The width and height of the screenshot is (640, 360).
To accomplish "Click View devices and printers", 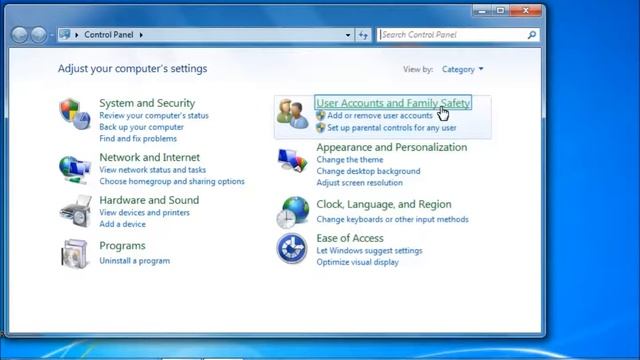I will point(144,212).
